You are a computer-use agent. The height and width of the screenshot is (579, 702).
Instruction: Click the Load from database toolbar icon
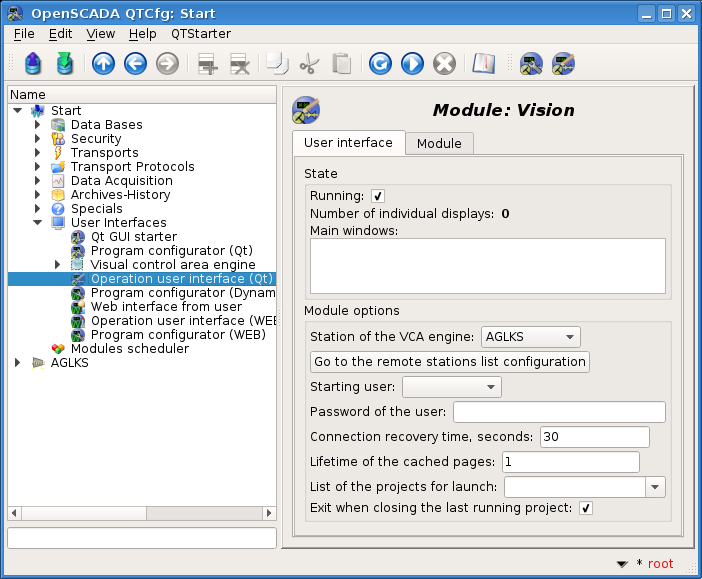click(33, 63)
